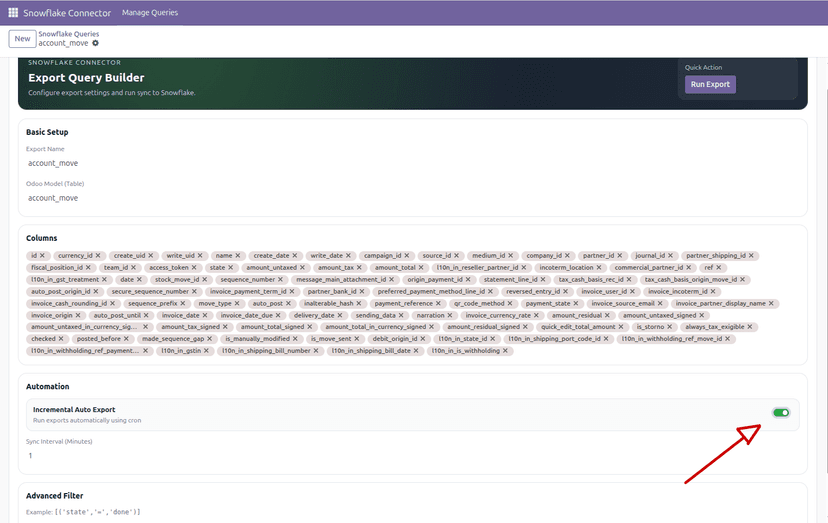This screenshot has width=828, height=523.
Task: Edit the Export Name field
Action: click(413, 163)
